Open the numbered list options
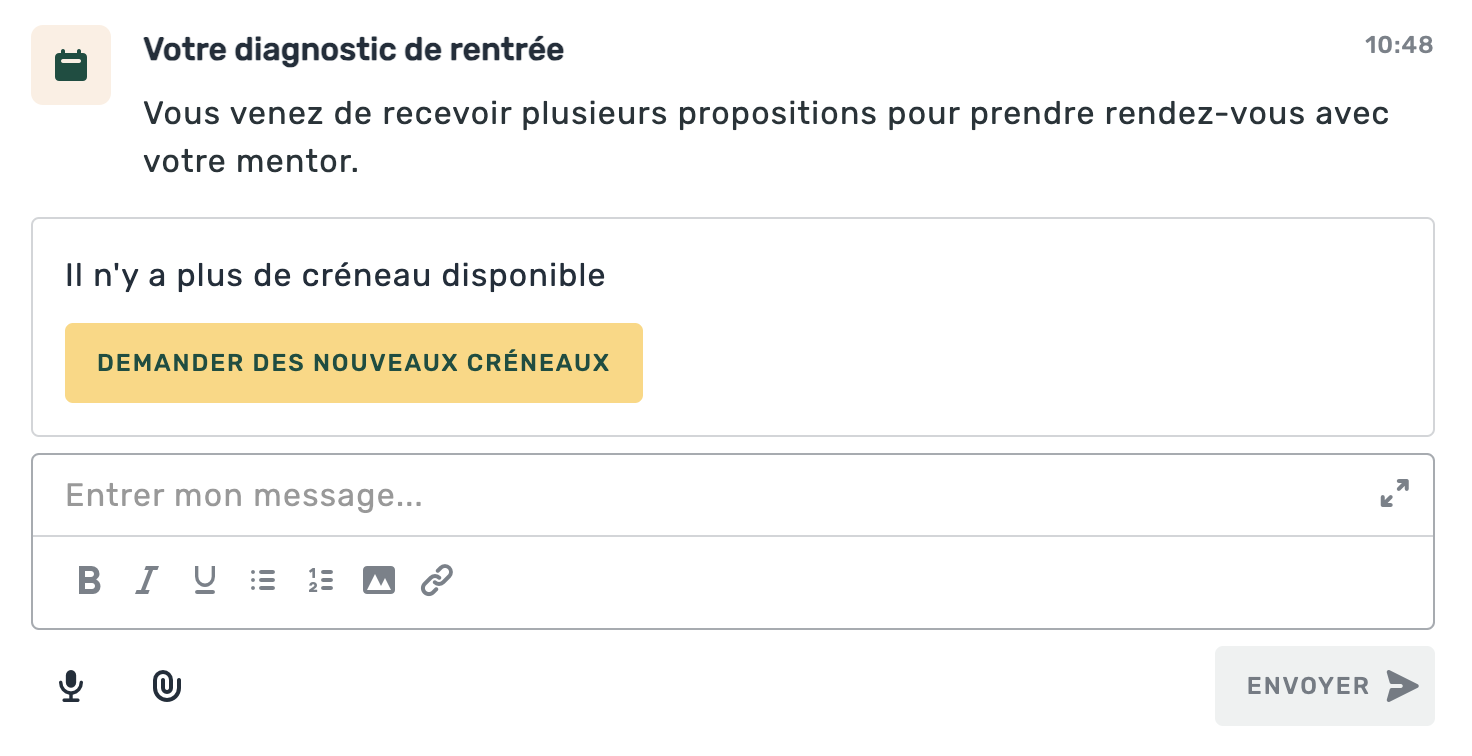The image size is (1472, 756). tap(320, 580)
